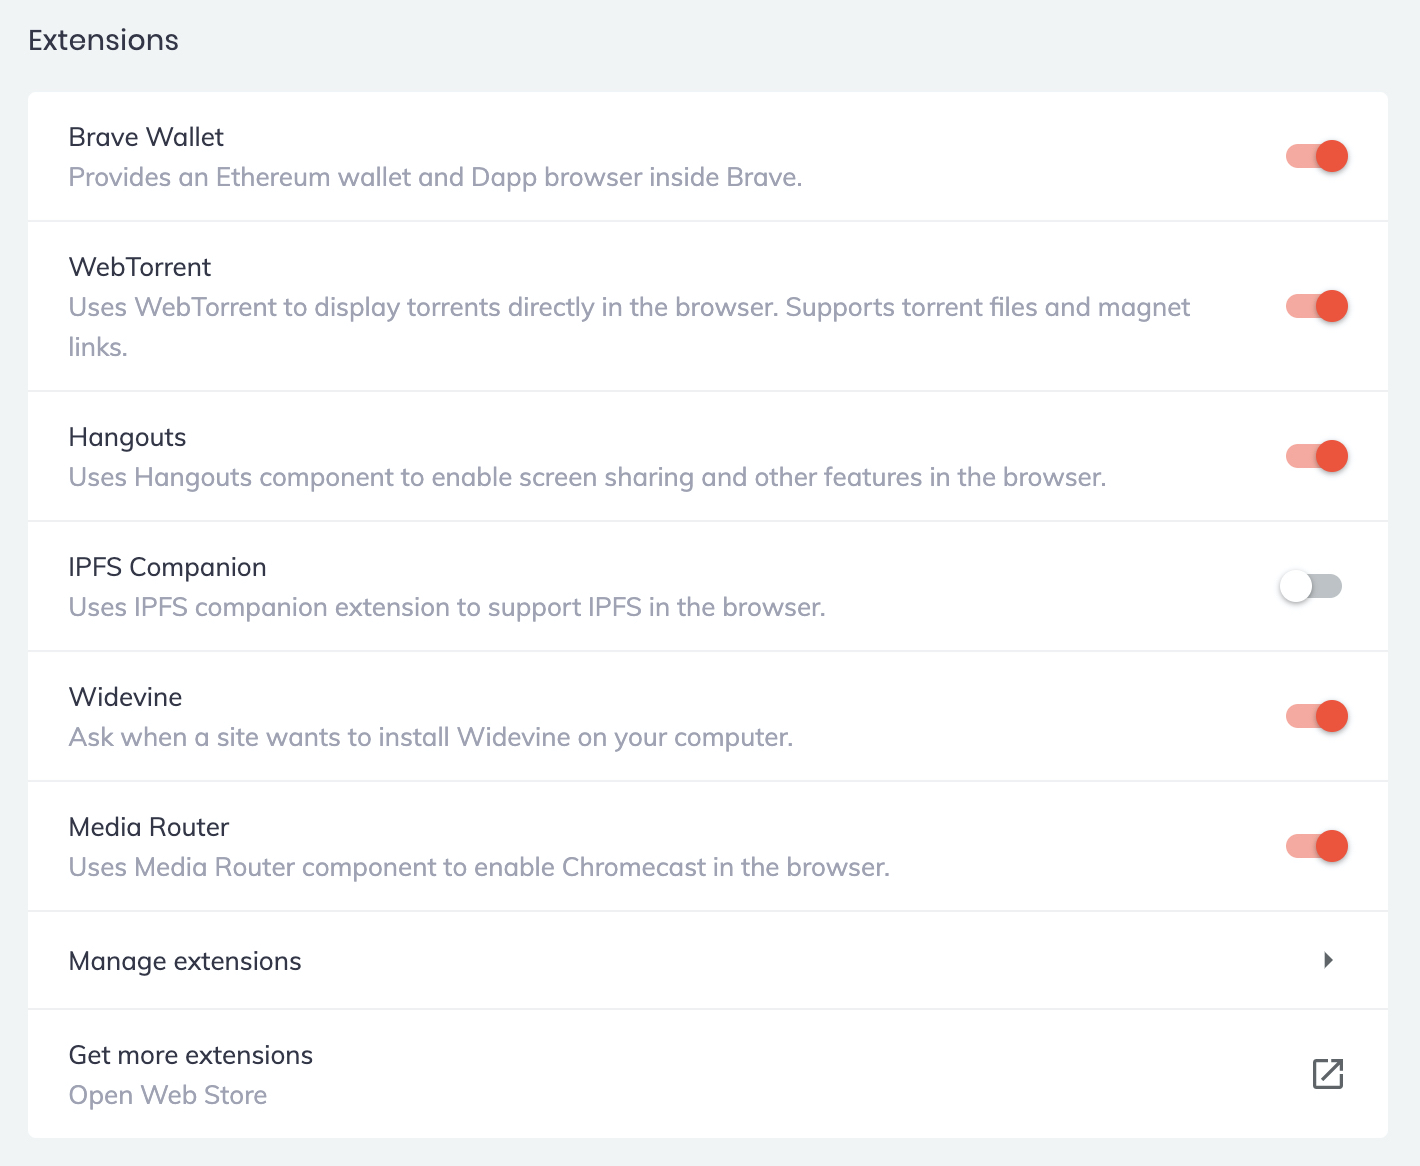Click the IPFS companion description text
This screenshot has width=1420, height=1166.
click(x=446, y=607)
